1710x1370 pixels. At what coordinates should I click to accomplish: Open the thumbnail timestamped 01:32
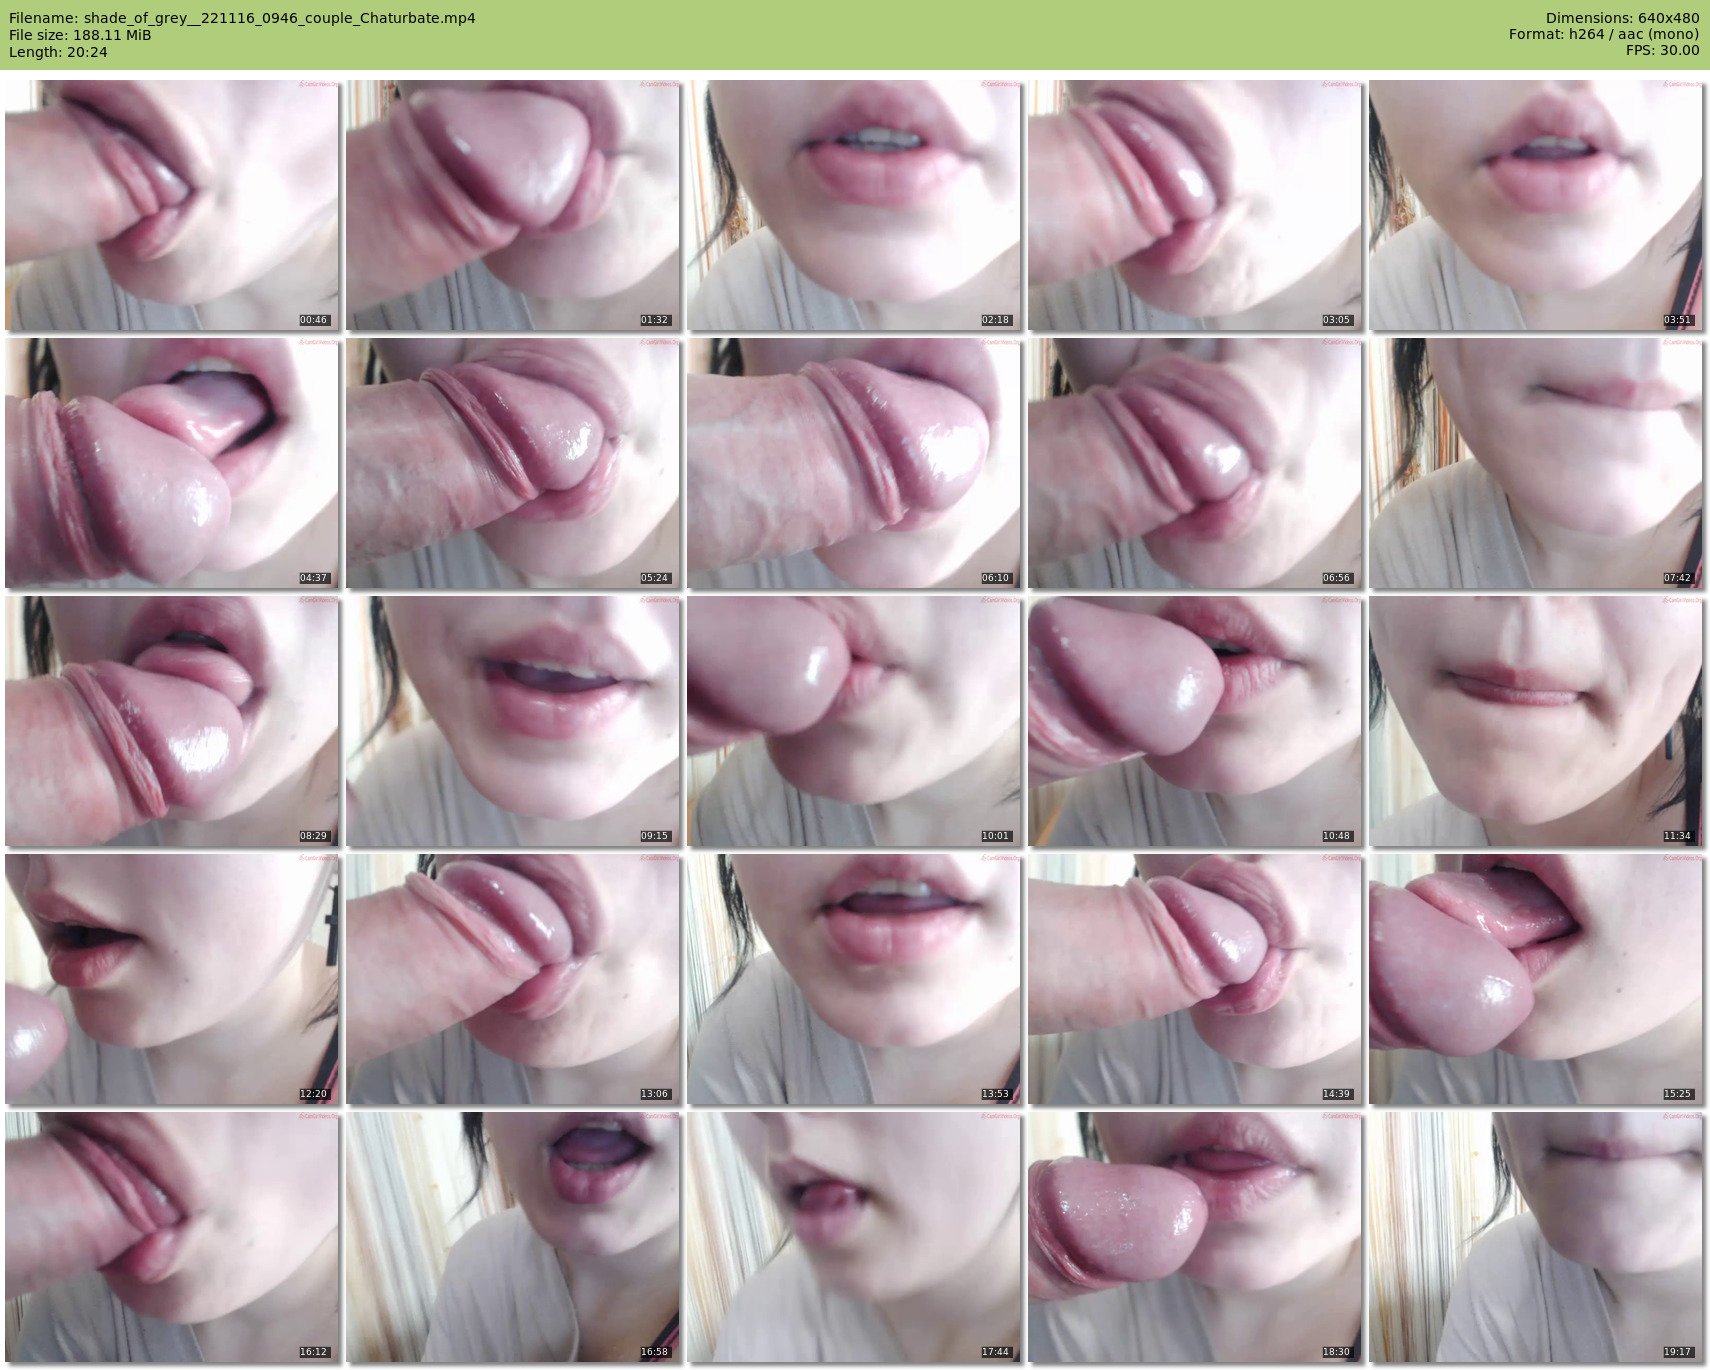tap(513, 205)
